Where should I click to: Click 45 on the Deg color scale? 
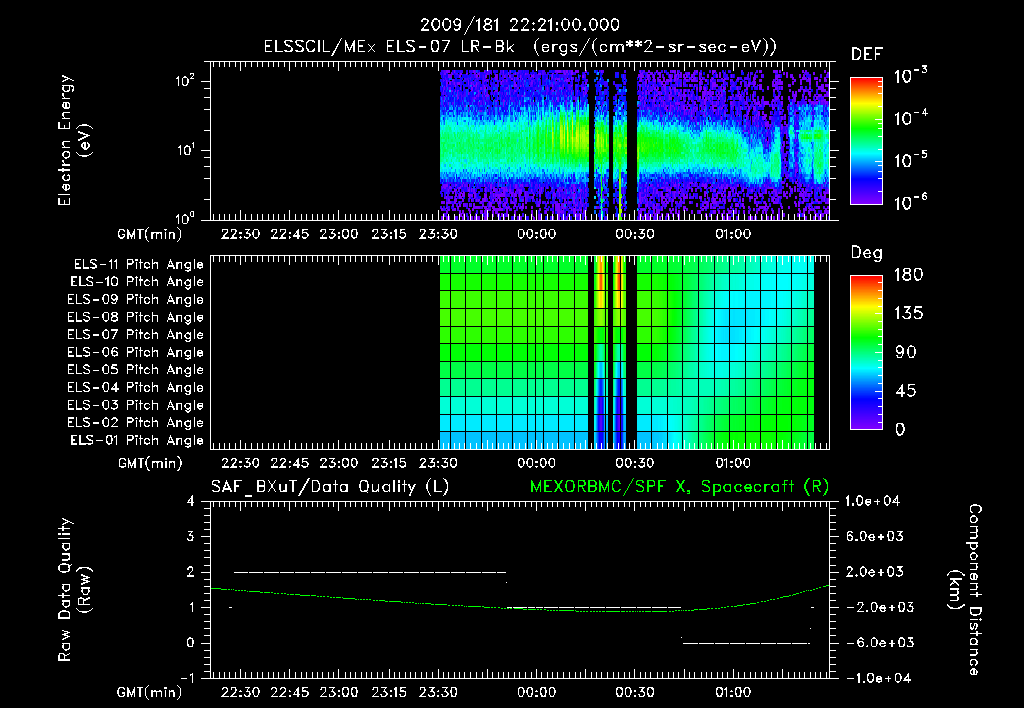coord(905,391)
